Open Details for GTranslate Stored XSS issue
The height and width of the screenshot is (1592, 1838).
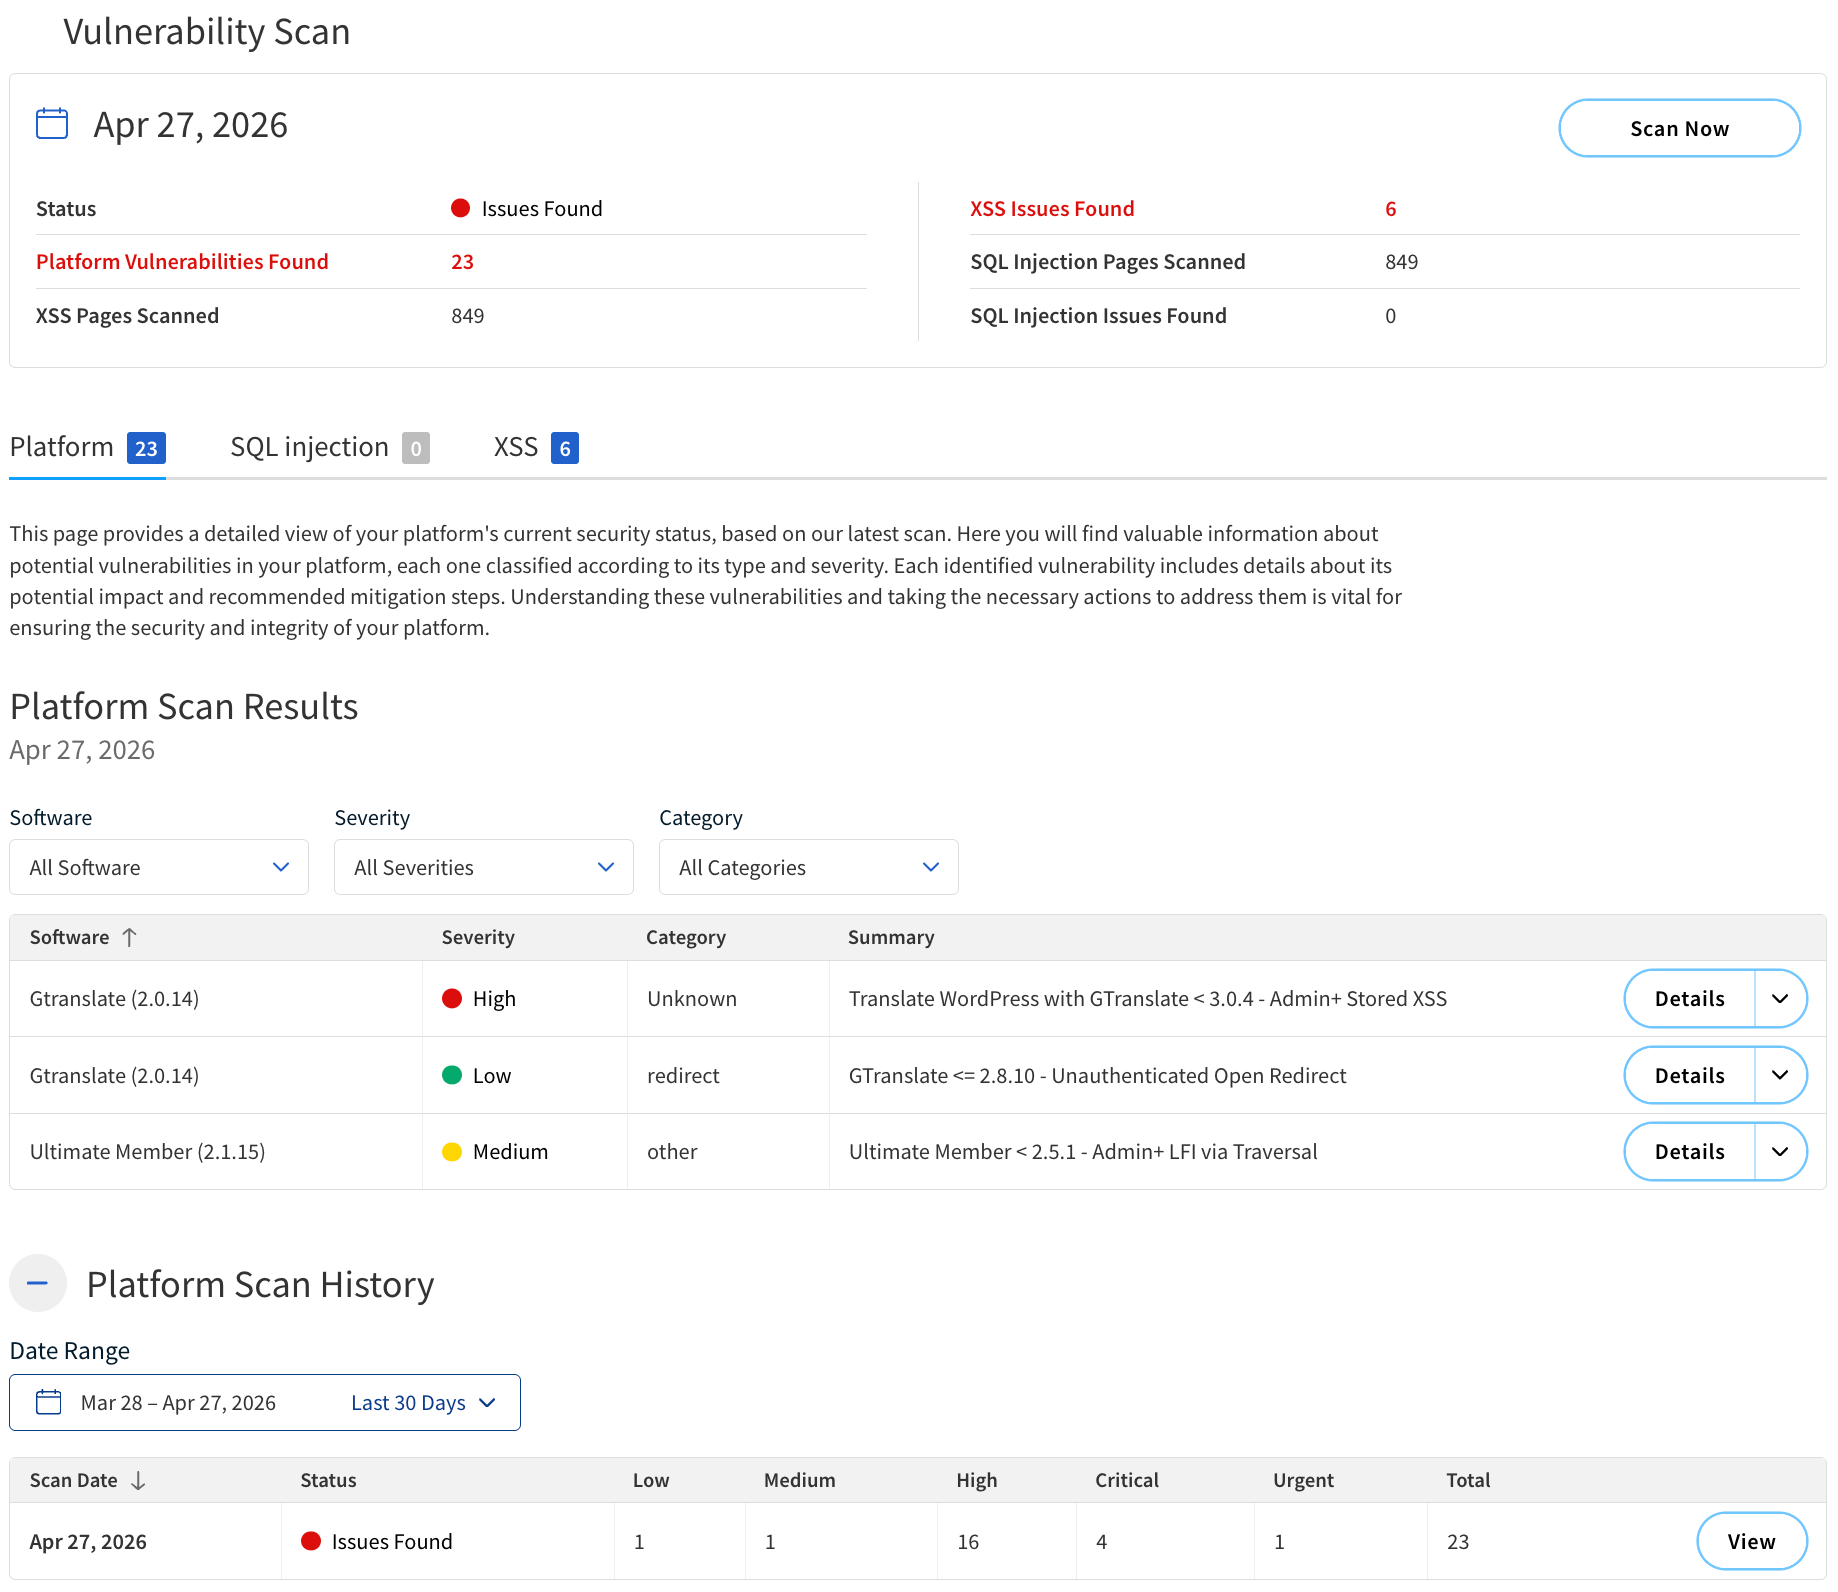pos(1689,998)
